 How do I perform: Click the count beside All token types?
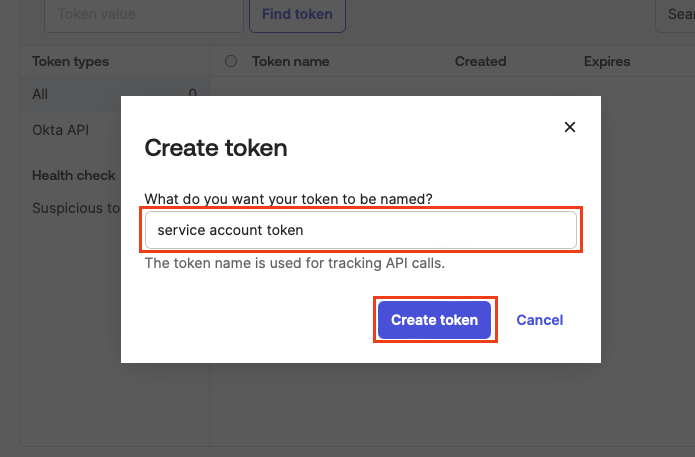(x=192, y=94)
